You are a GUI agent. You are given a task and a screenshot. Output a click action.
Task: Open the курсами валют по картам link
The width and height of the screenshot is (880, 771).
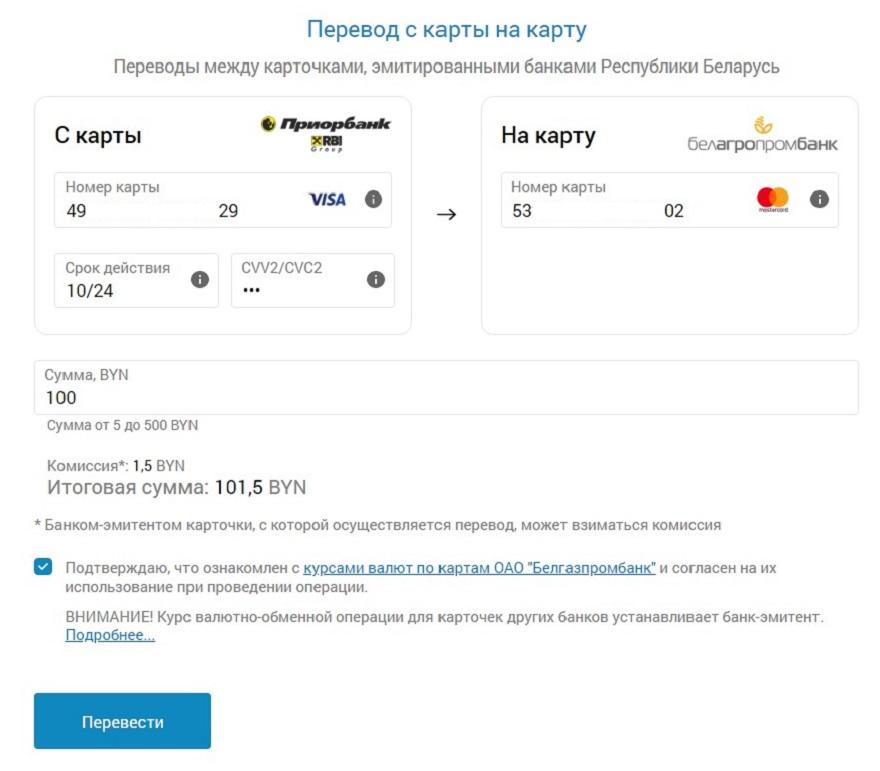479,568
